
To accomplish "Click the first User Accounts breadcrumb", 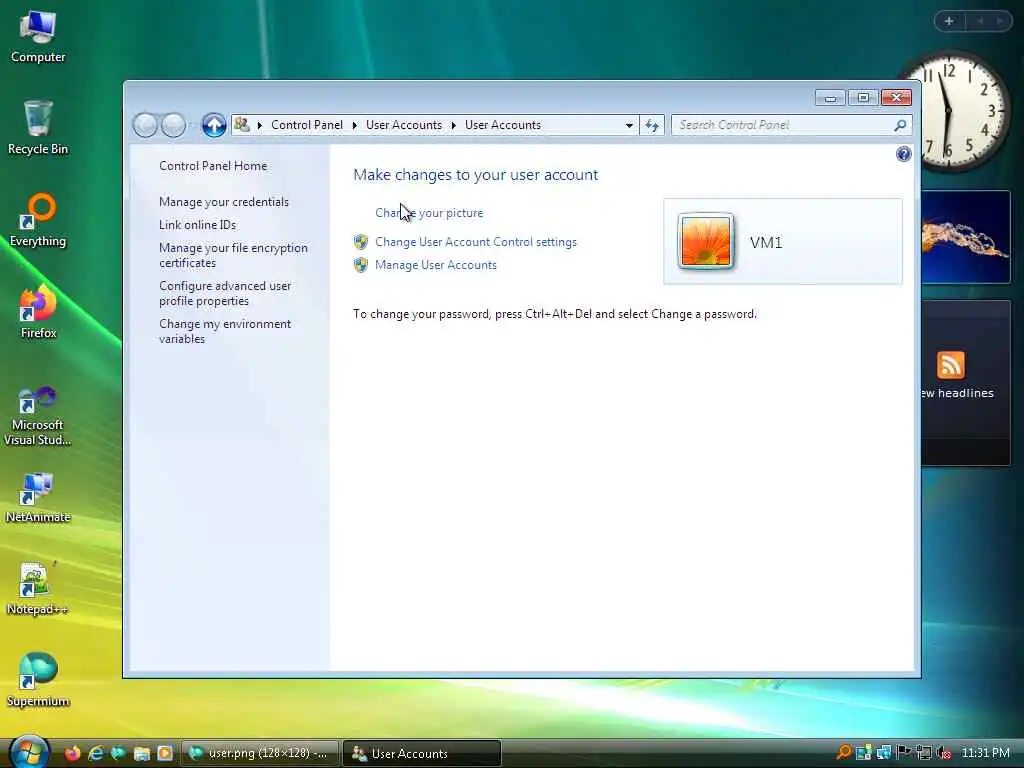I will (404, 125).
